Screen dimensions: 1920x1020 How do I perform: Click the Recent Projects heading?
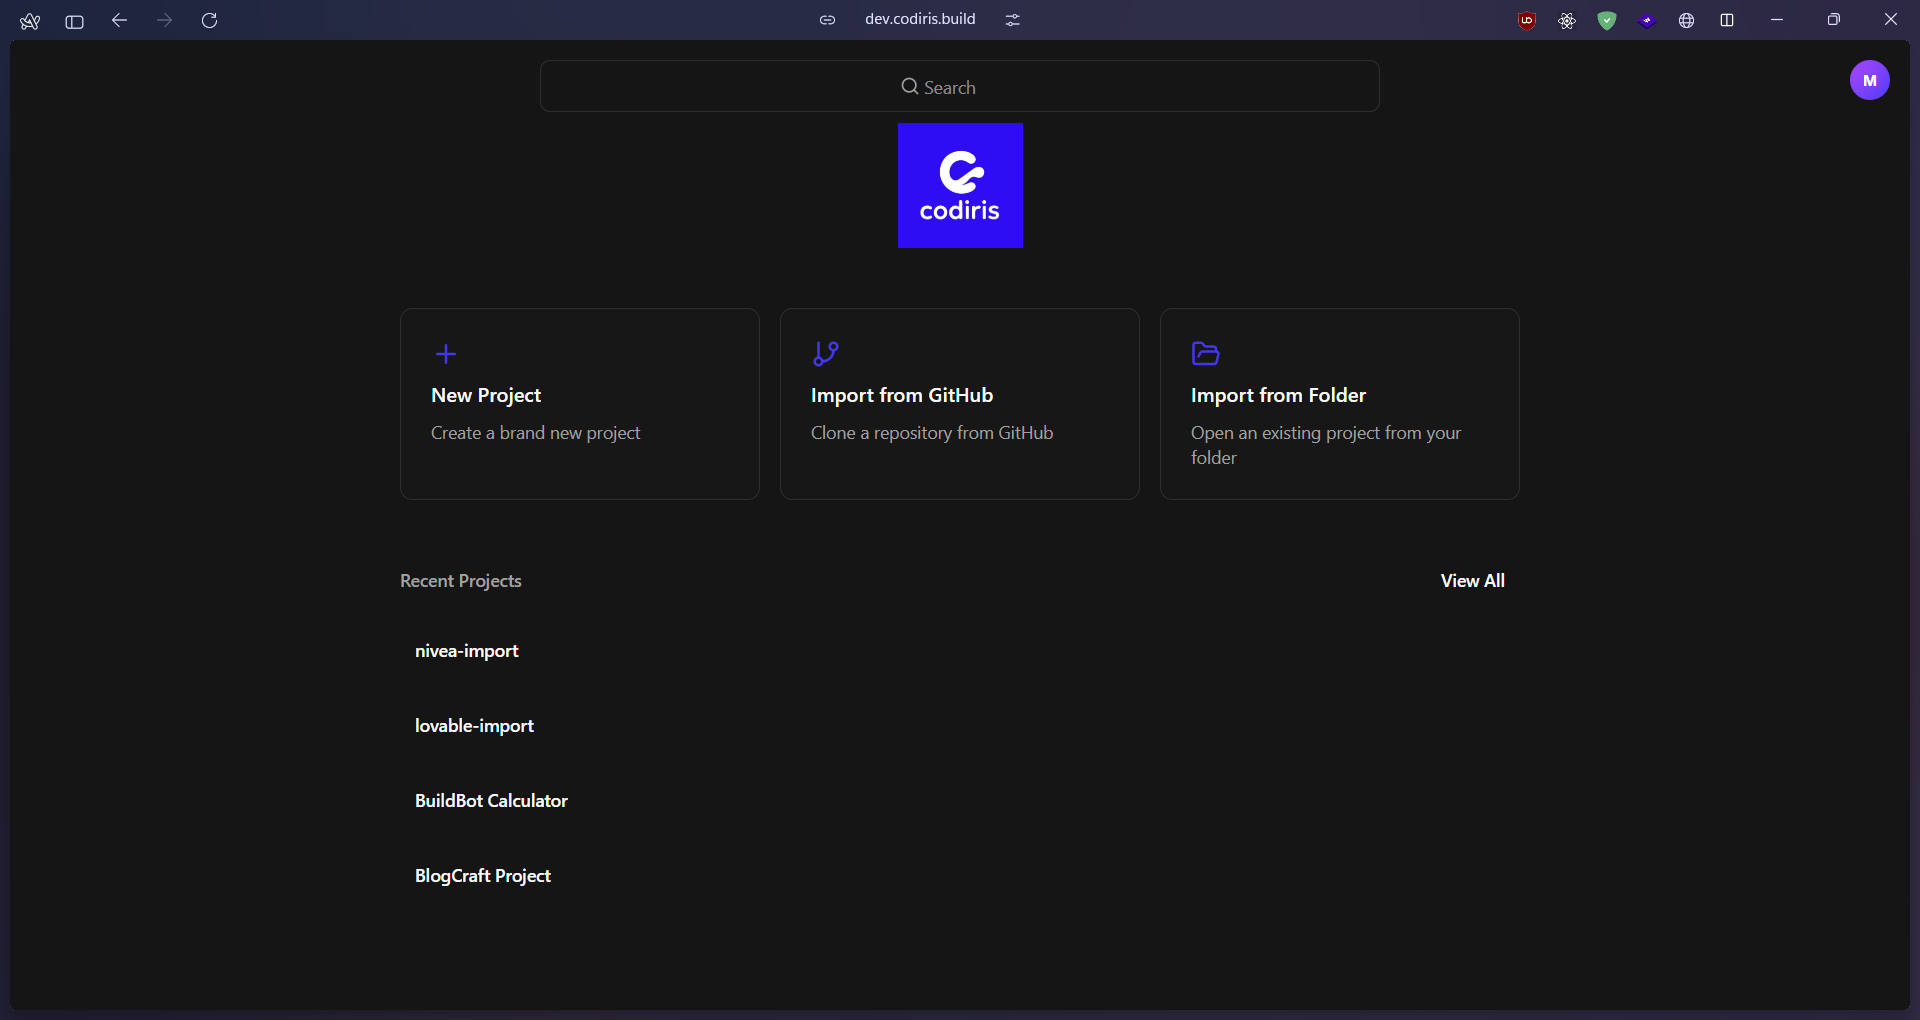[461, 581]
